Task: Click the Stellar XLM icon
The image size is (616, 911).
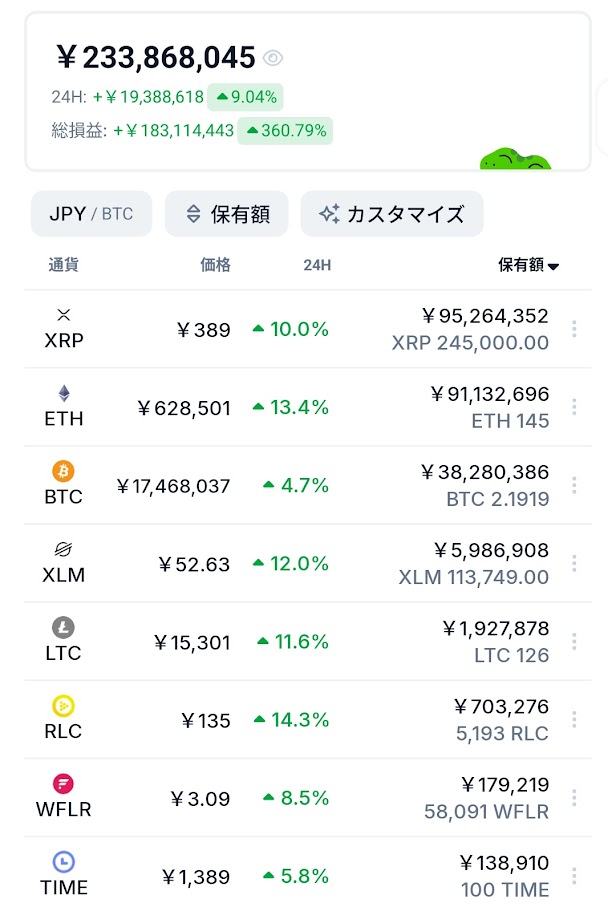Action: pyautogui.click(x=64, y=549)
